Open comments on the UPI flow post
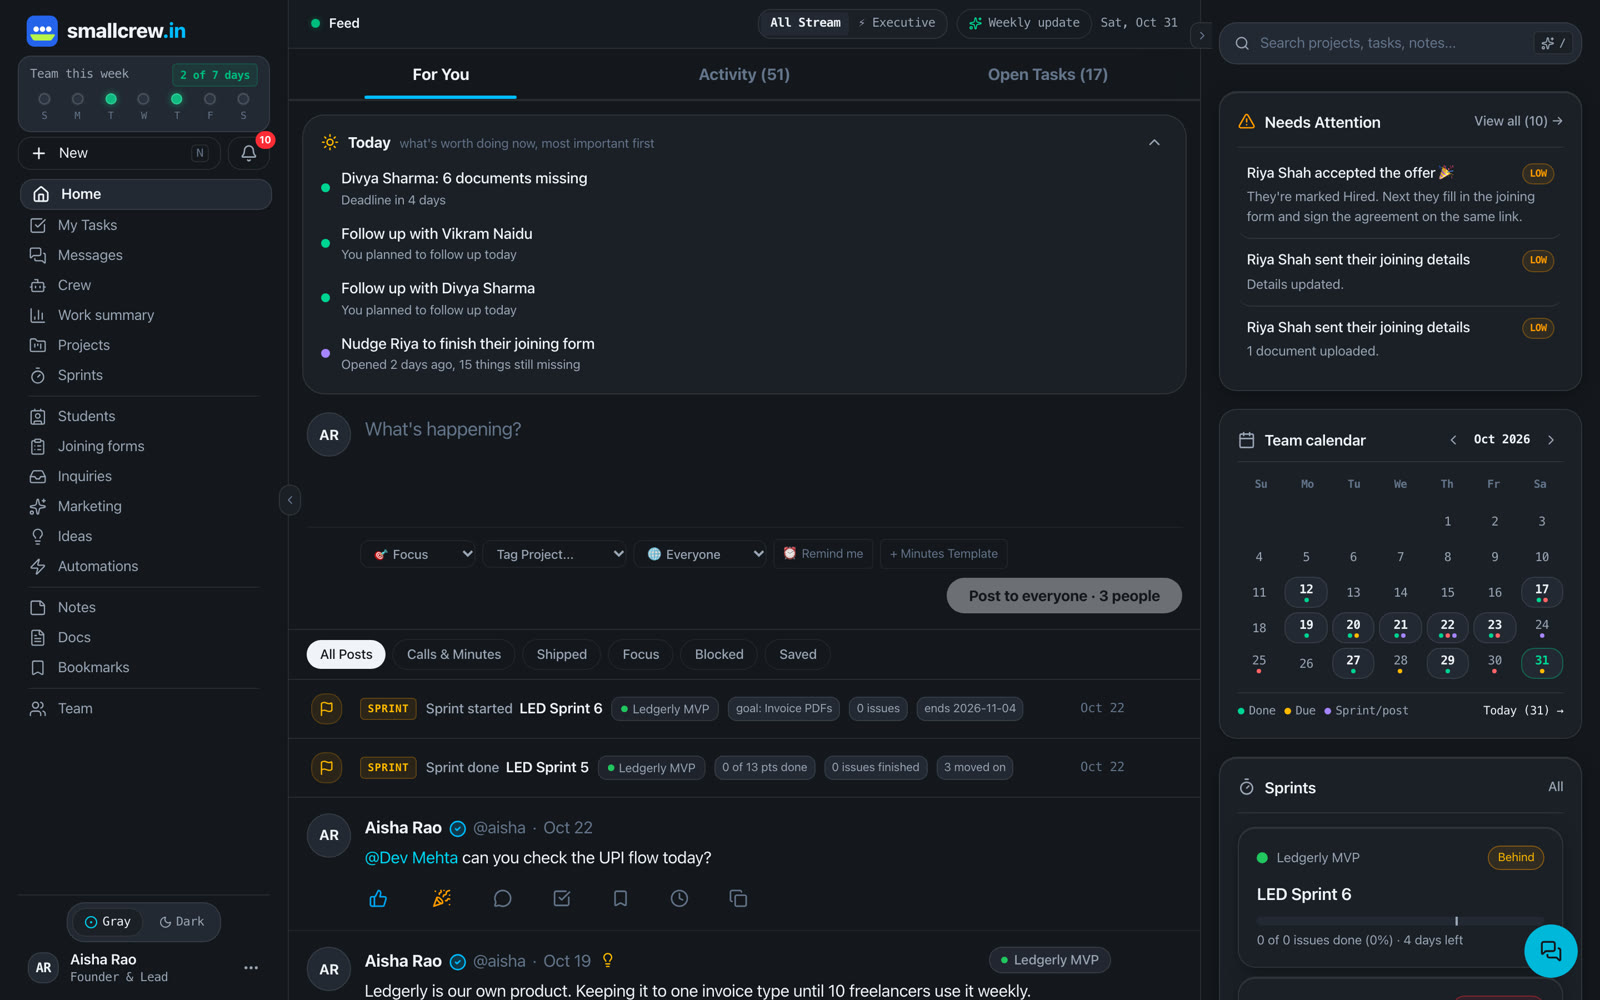The width and height of the screenshot is (1600, 1000). (x=502, y=899)
